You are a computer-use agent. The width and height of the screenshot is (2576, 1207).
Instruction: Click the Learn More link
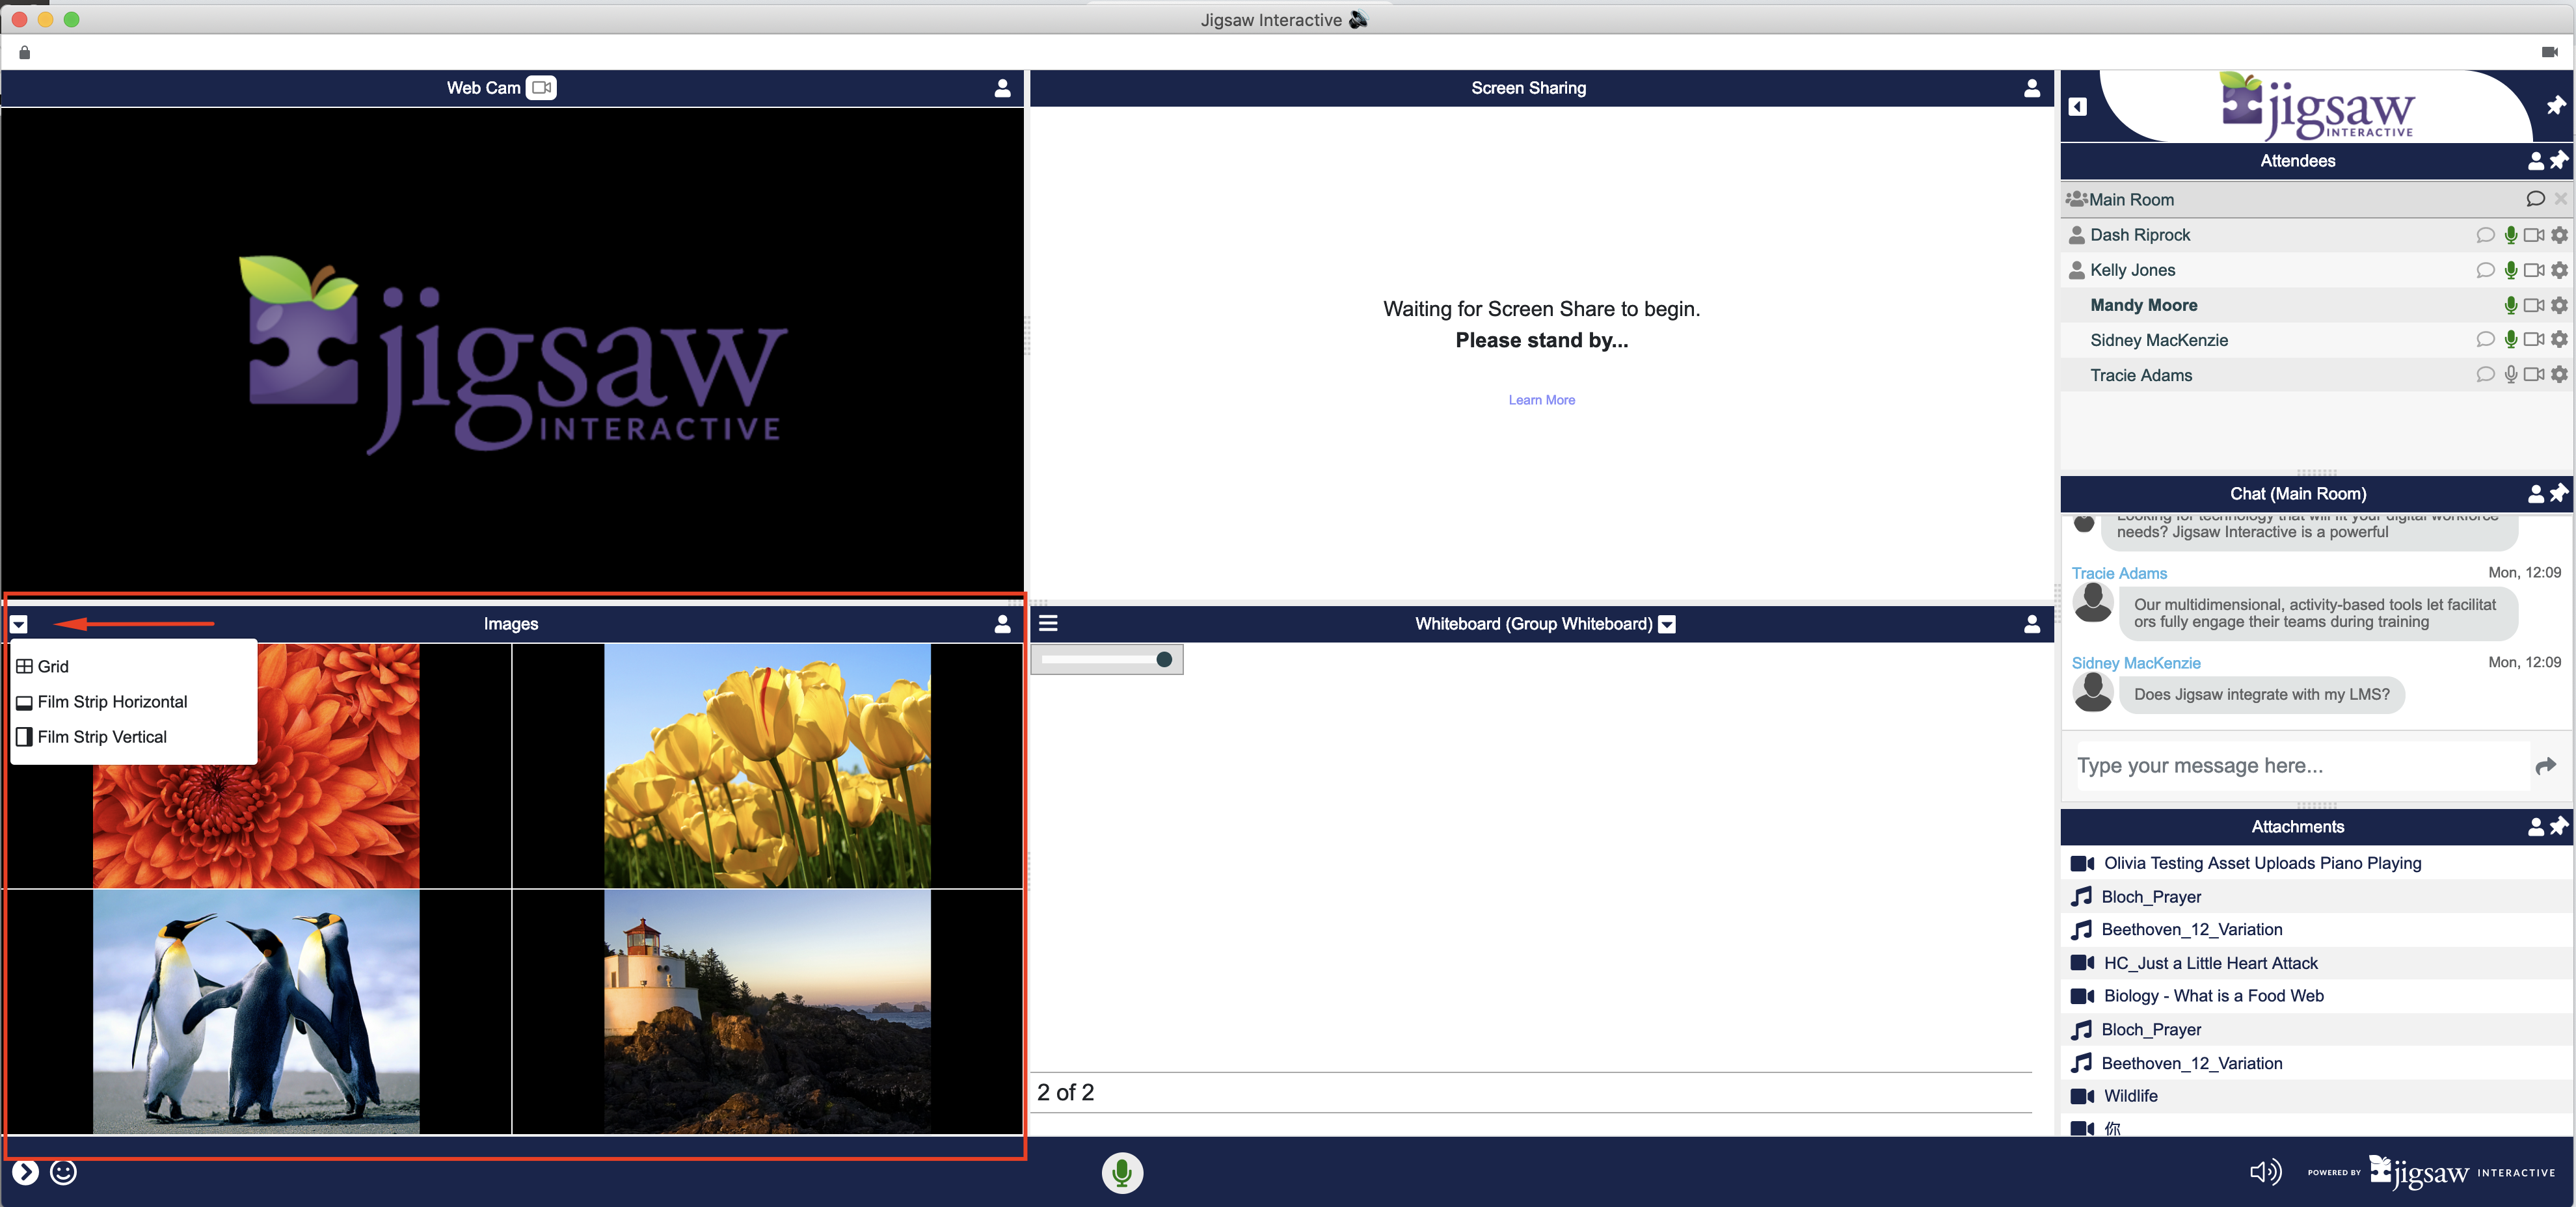1541,400
